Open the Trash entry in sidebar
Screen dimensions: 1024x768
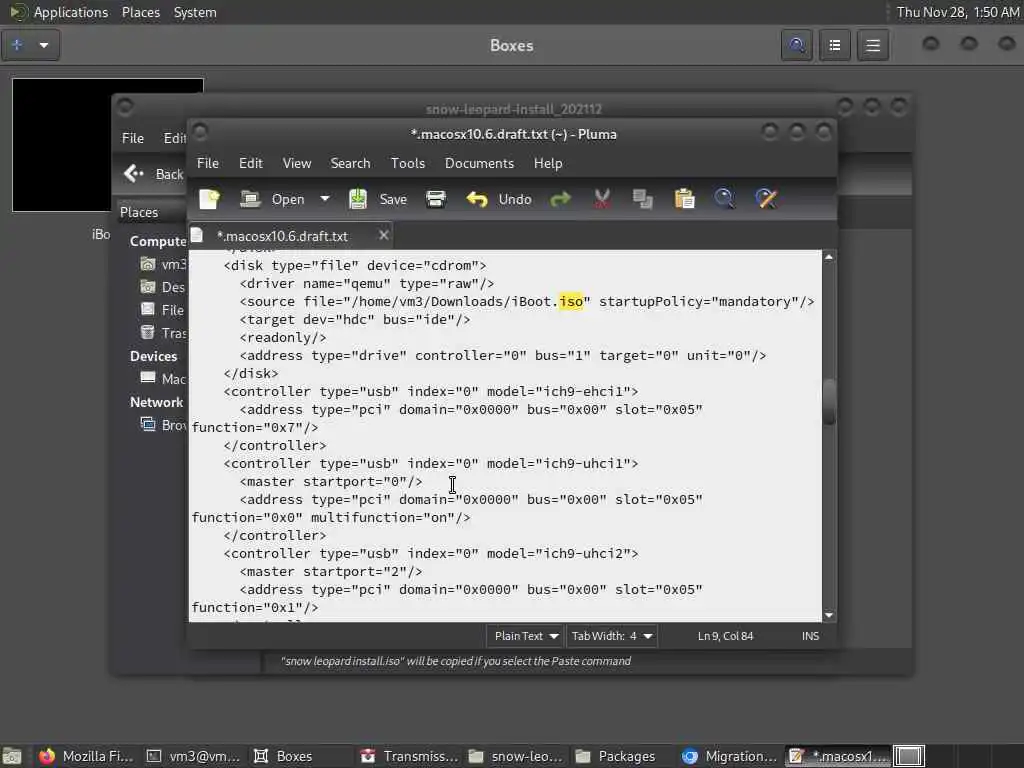[163, 333]
